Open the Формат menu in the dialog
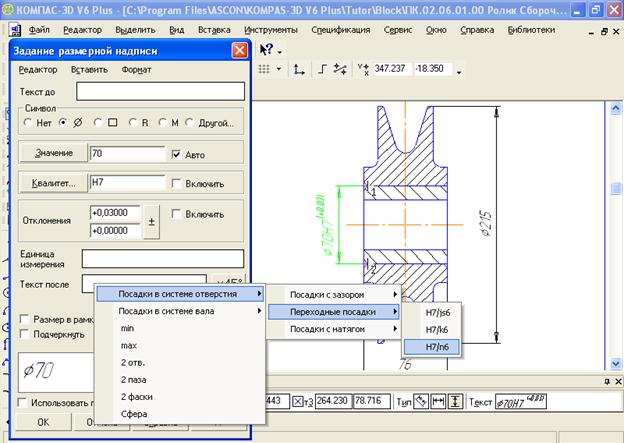 pyautogui.click(x=136, y=70)
